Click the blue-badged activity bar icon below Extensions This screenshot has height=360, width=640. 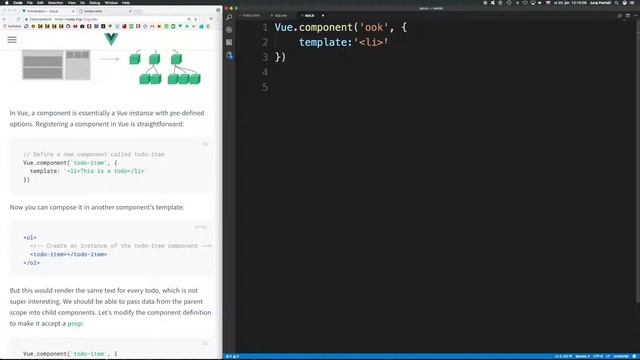click(x=229, y=56)
